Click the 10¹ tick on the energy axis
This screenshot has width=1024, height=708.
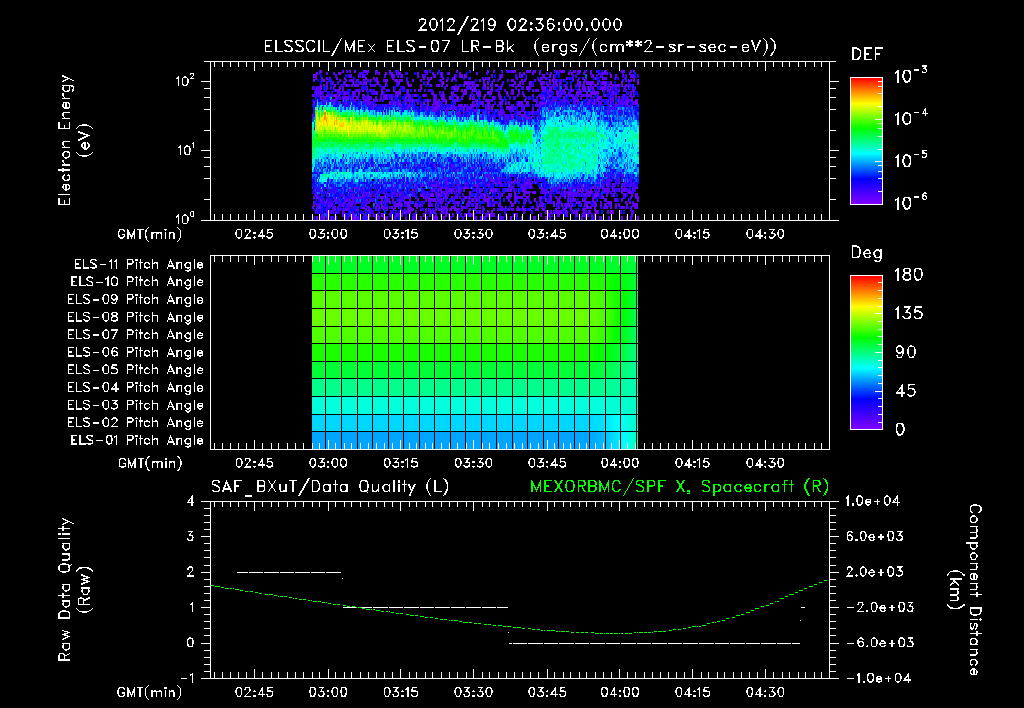coord(185,150)
